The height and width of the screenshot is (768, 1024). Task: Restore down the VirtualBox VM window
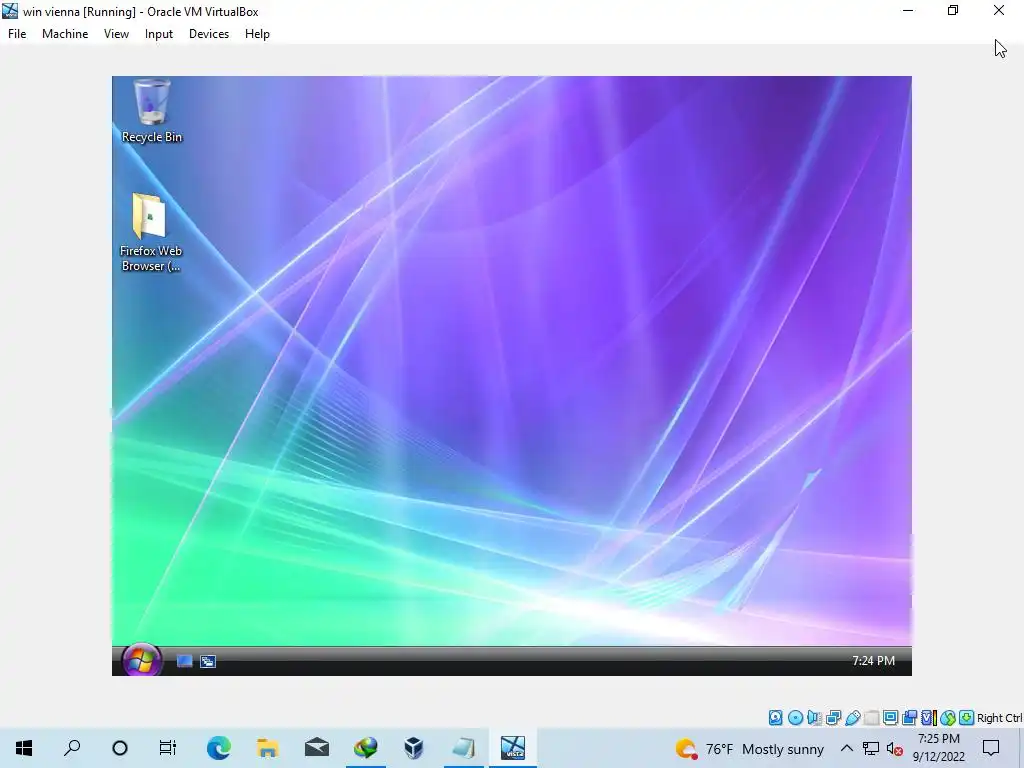(953, 10)
